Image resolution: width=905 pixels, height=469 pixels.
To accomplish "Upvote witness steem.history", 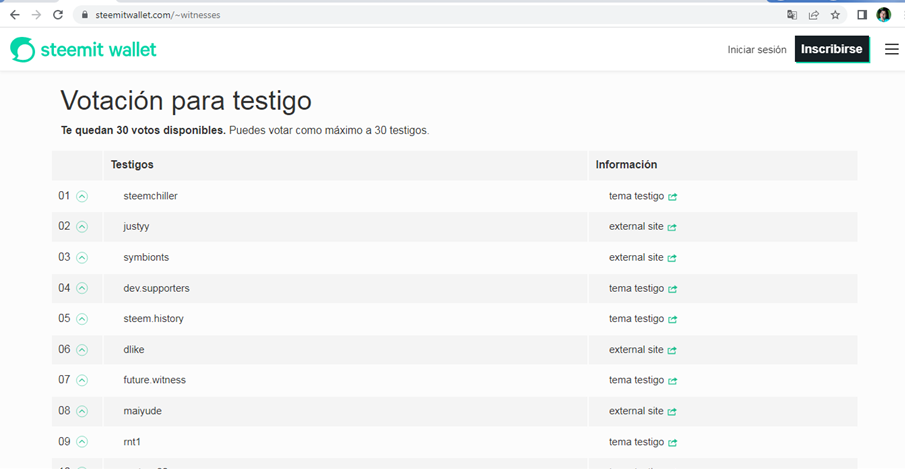I will (82, 319).
